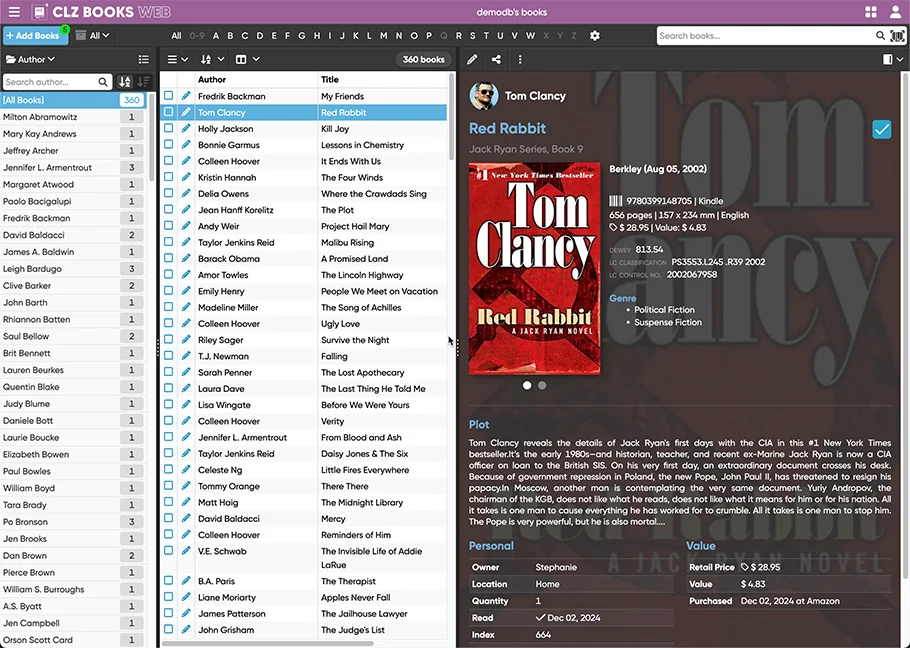Filter books by letter C
Image resolution: width=910 pixels, height=648 pixels.
[245, 36]
